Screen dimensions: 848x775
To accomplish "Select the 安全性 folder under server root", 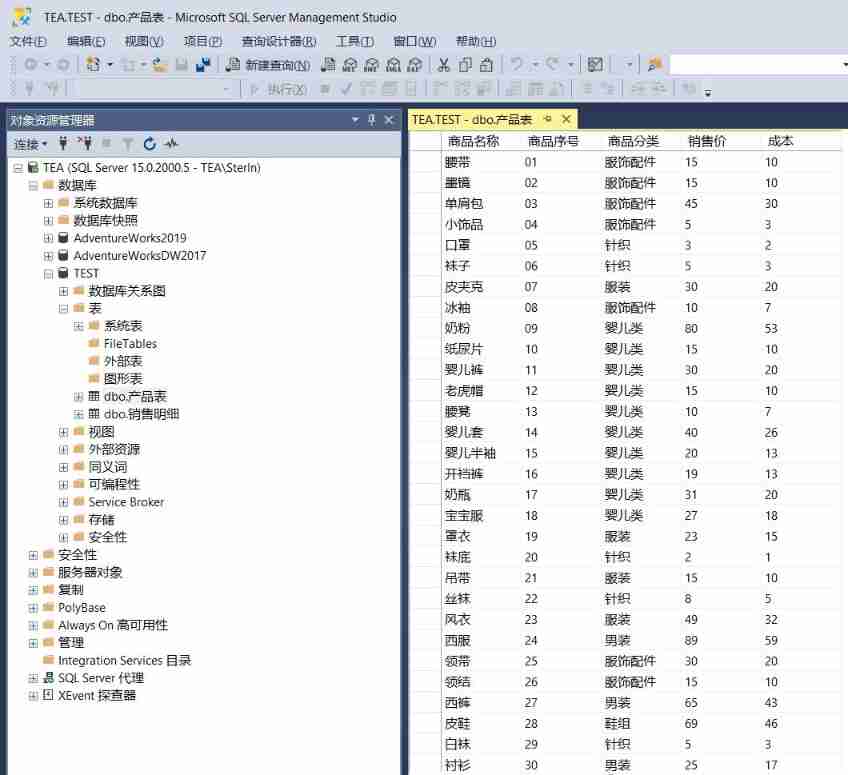I will coord(77,555).
